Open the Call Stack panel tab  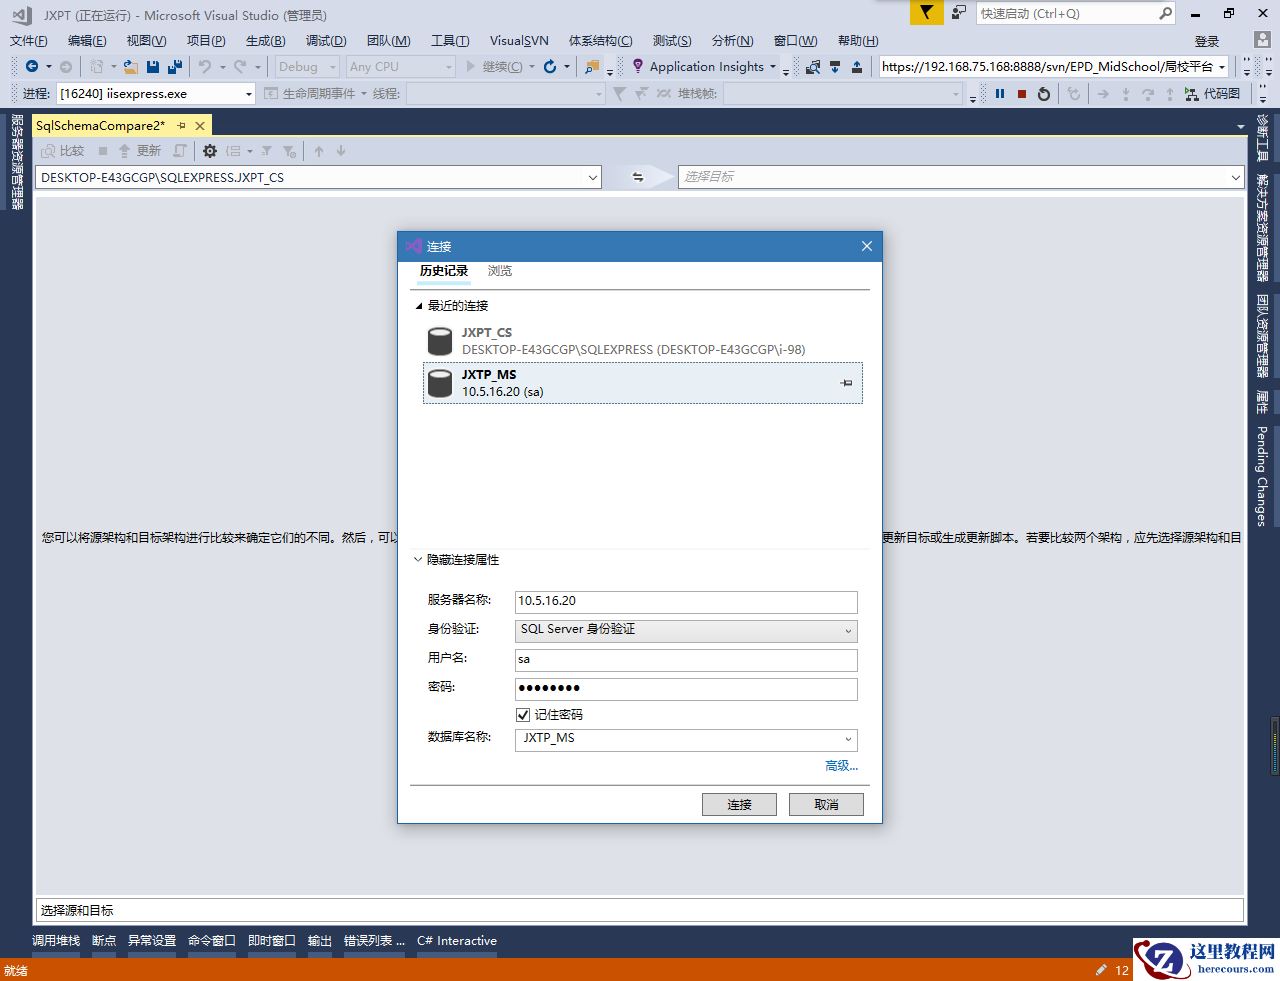pos(56,941)
